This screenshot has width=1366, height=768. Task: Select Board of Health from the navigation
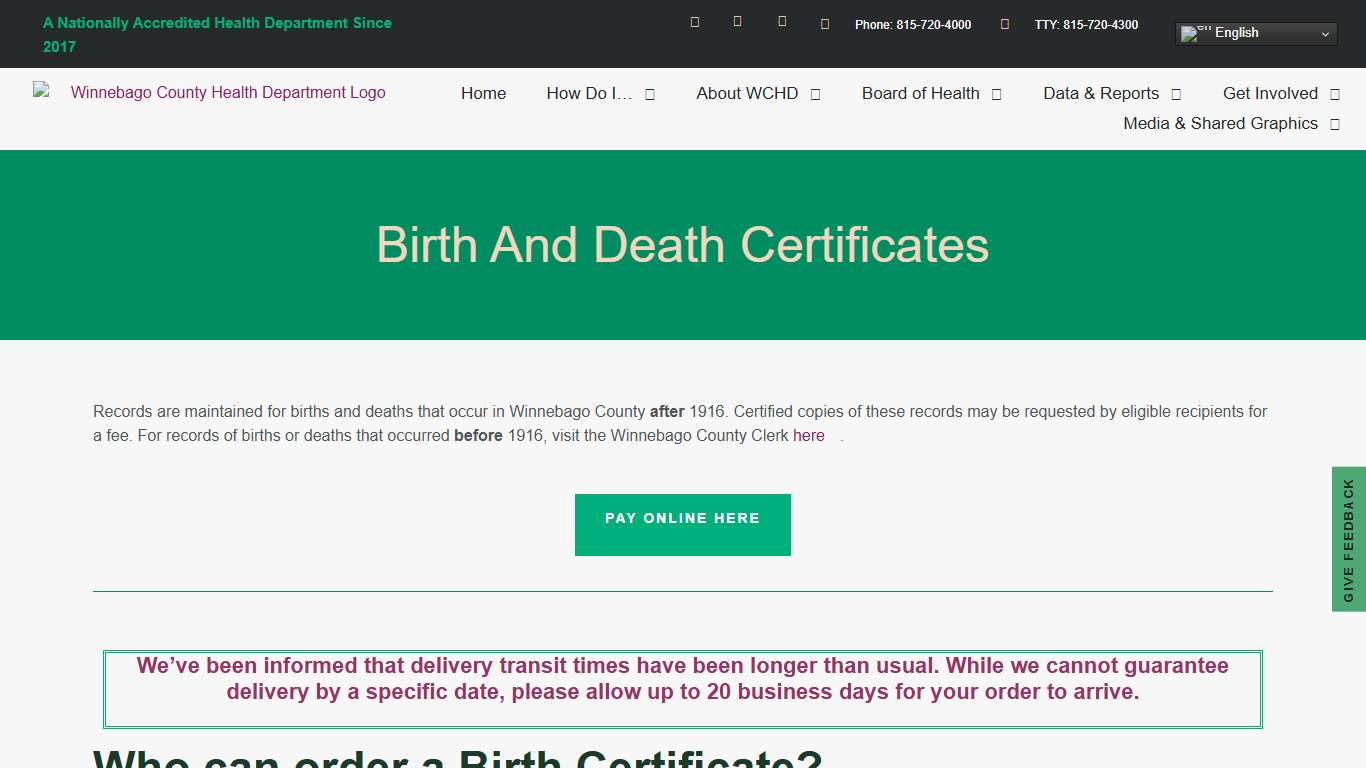point(920,93)
